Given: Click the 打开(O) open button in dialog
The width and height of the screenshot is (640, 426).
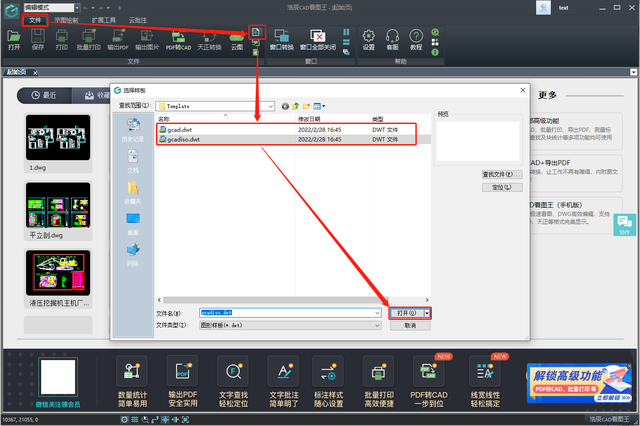Looking at the screenshot, I should (x=407, y=313).
